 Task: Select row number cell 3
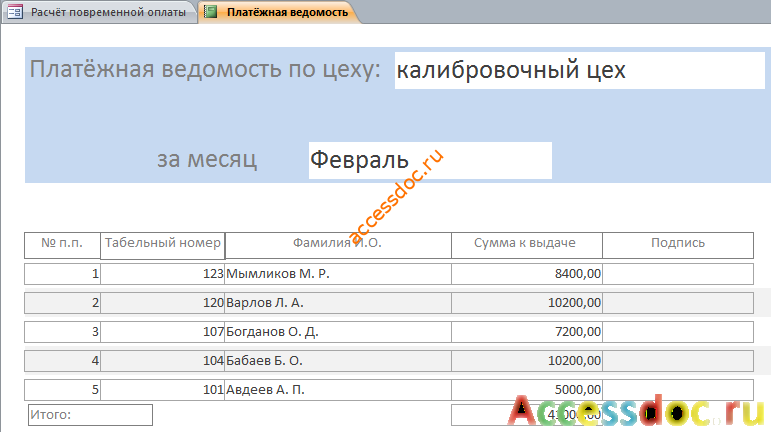(x=62, y=332)
